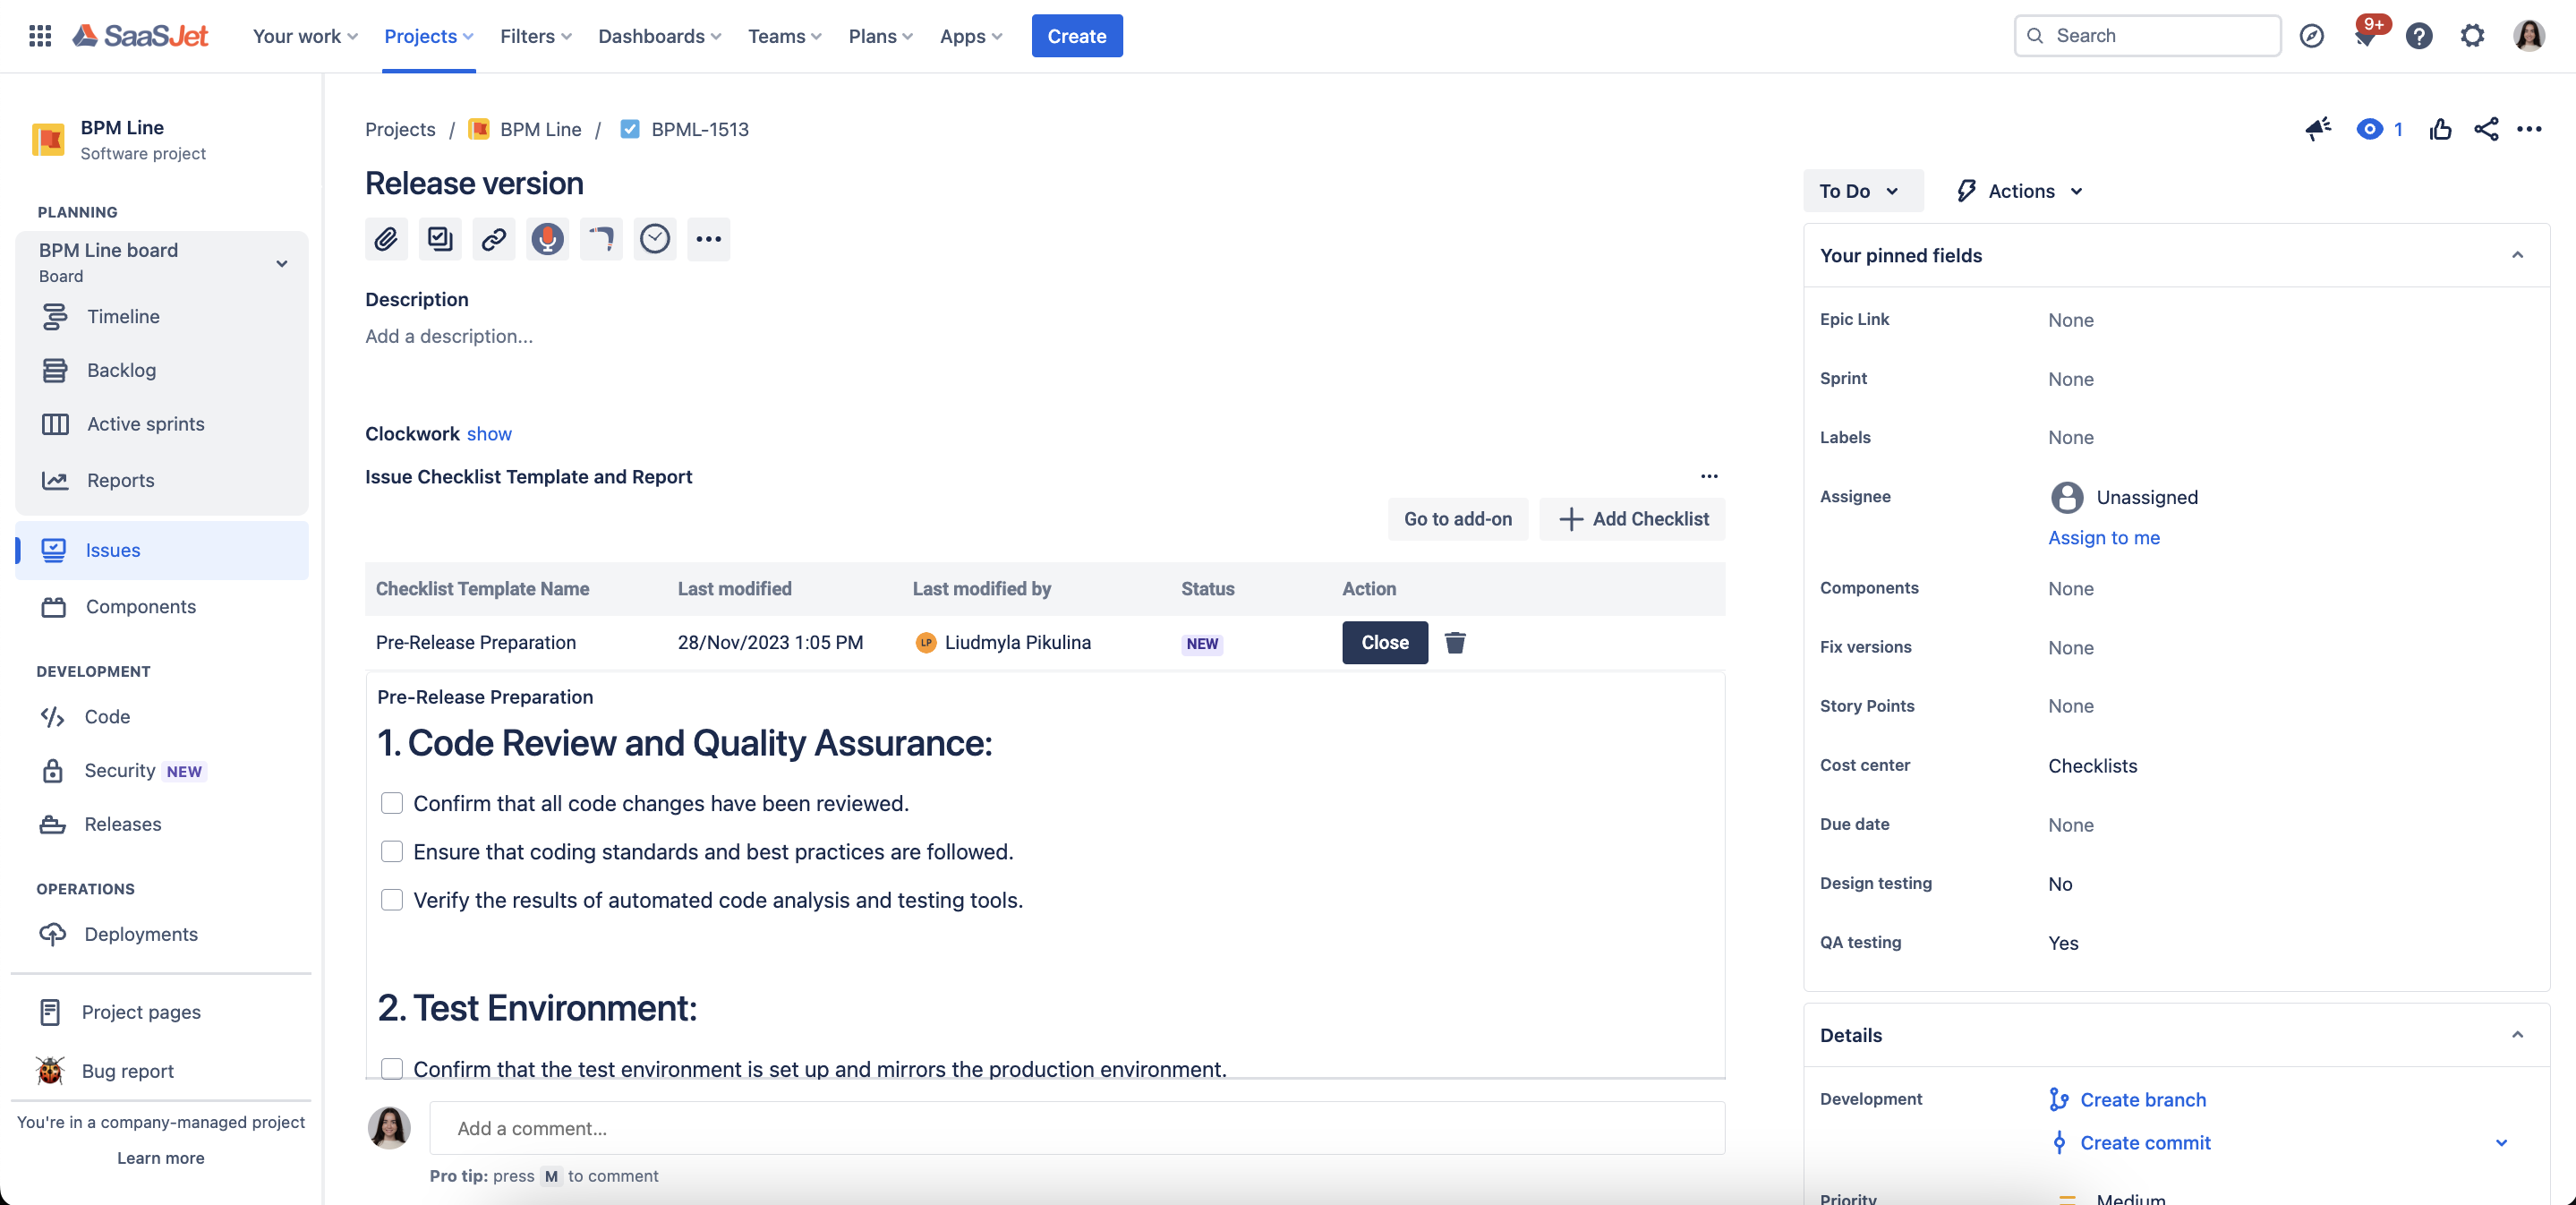The height and width of the screenshot is (1205, 2576).
Task: Delete the Pre-Release Preparation checklist via the trash icon
Action: click(1455, 643)
